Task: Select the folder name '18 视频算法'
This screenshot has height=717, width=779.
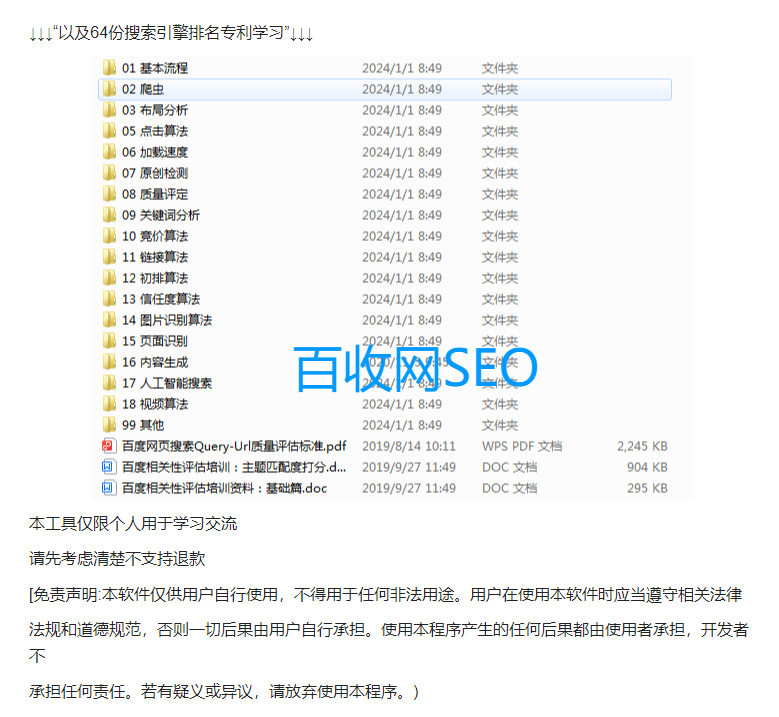Action: coord(155,404)
